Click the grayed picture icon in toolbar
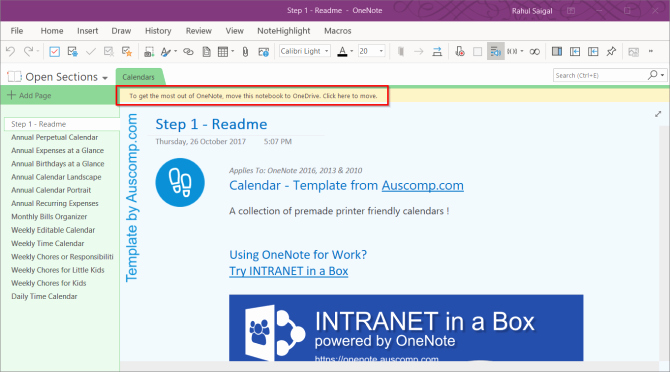Screen dimensions: 670x372 click(x=634, y=52)
